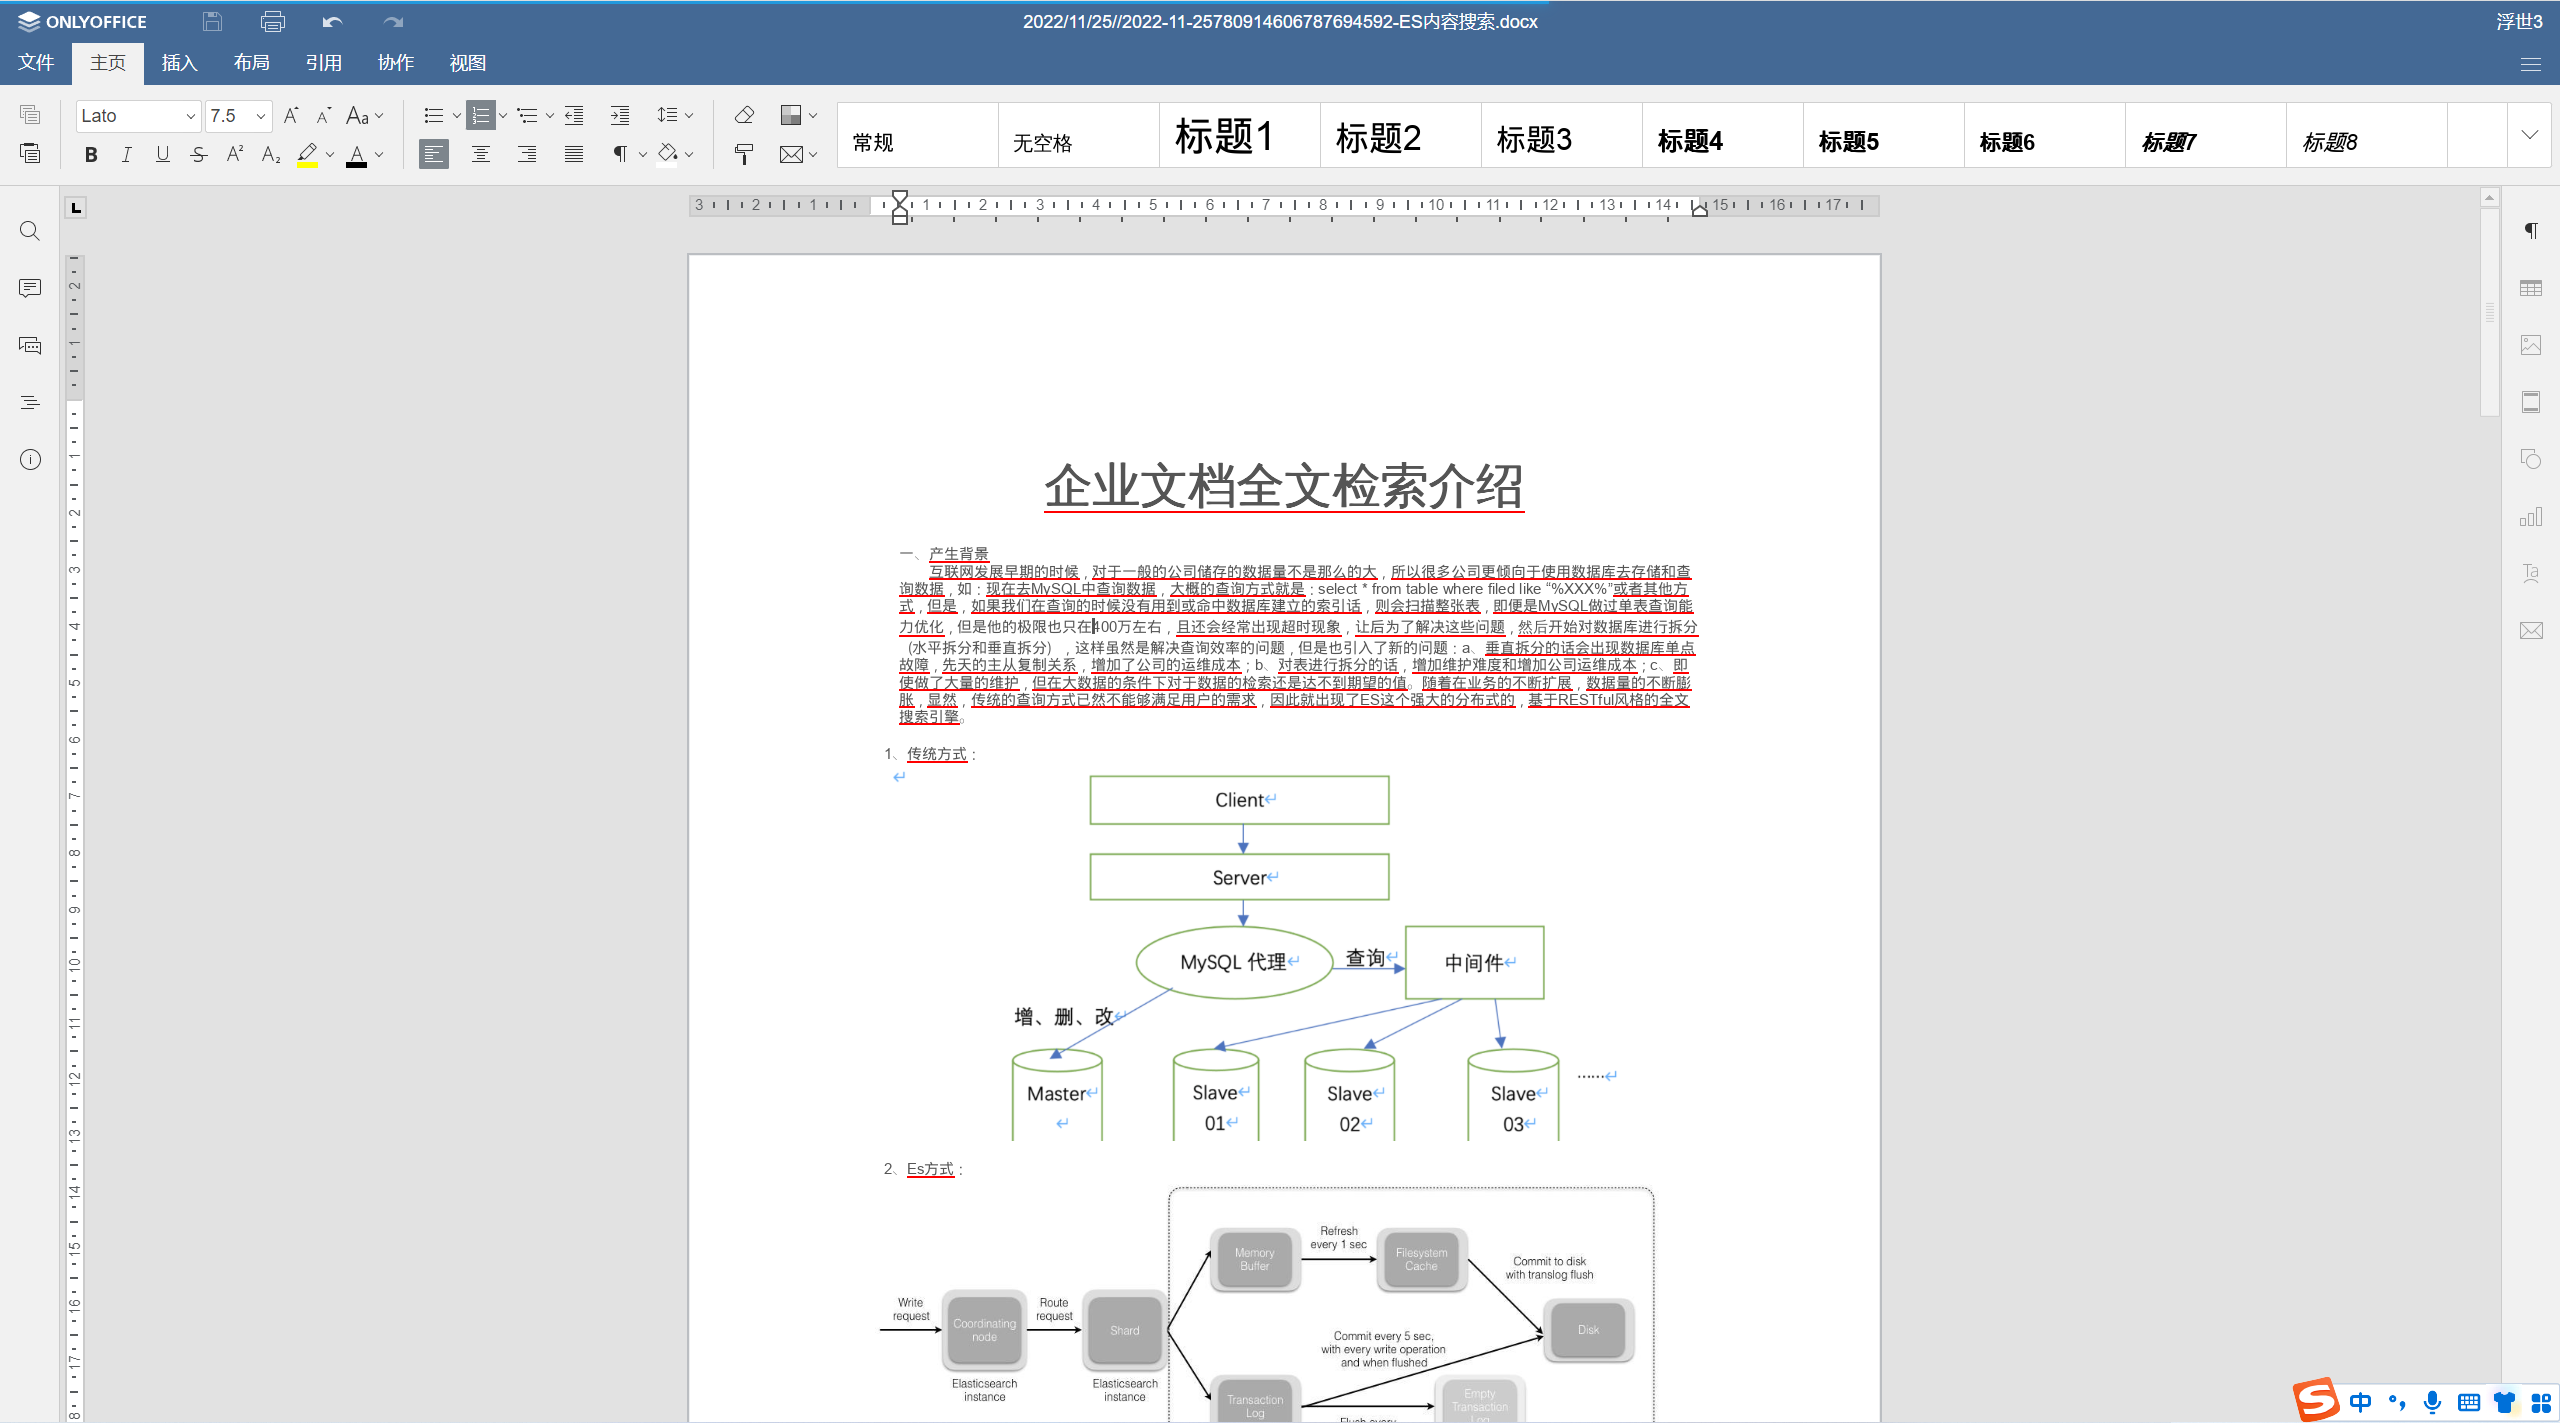
Task: Click the print icon in title bar
Action: pyautogui.click(x=272, y=21)
